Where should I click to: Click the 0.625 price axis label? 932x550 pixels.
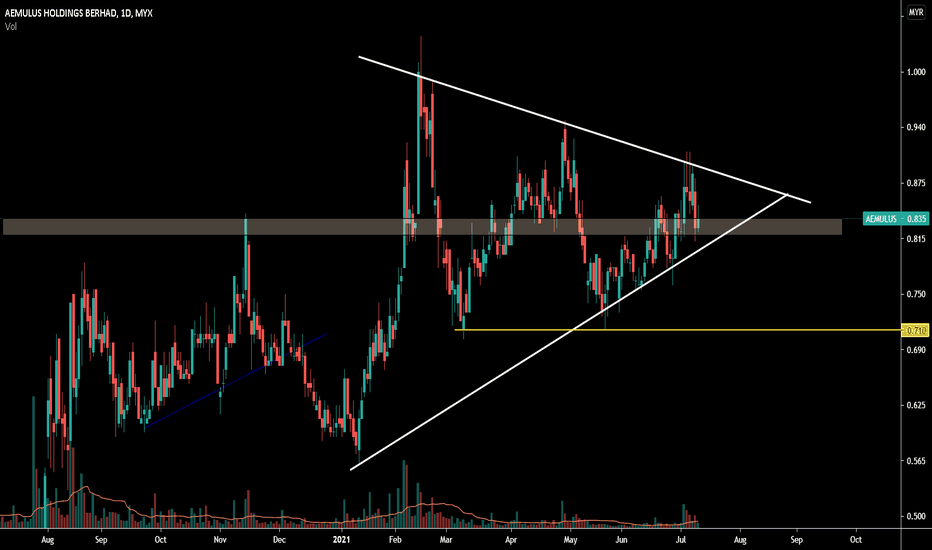[x=916, y=406]
